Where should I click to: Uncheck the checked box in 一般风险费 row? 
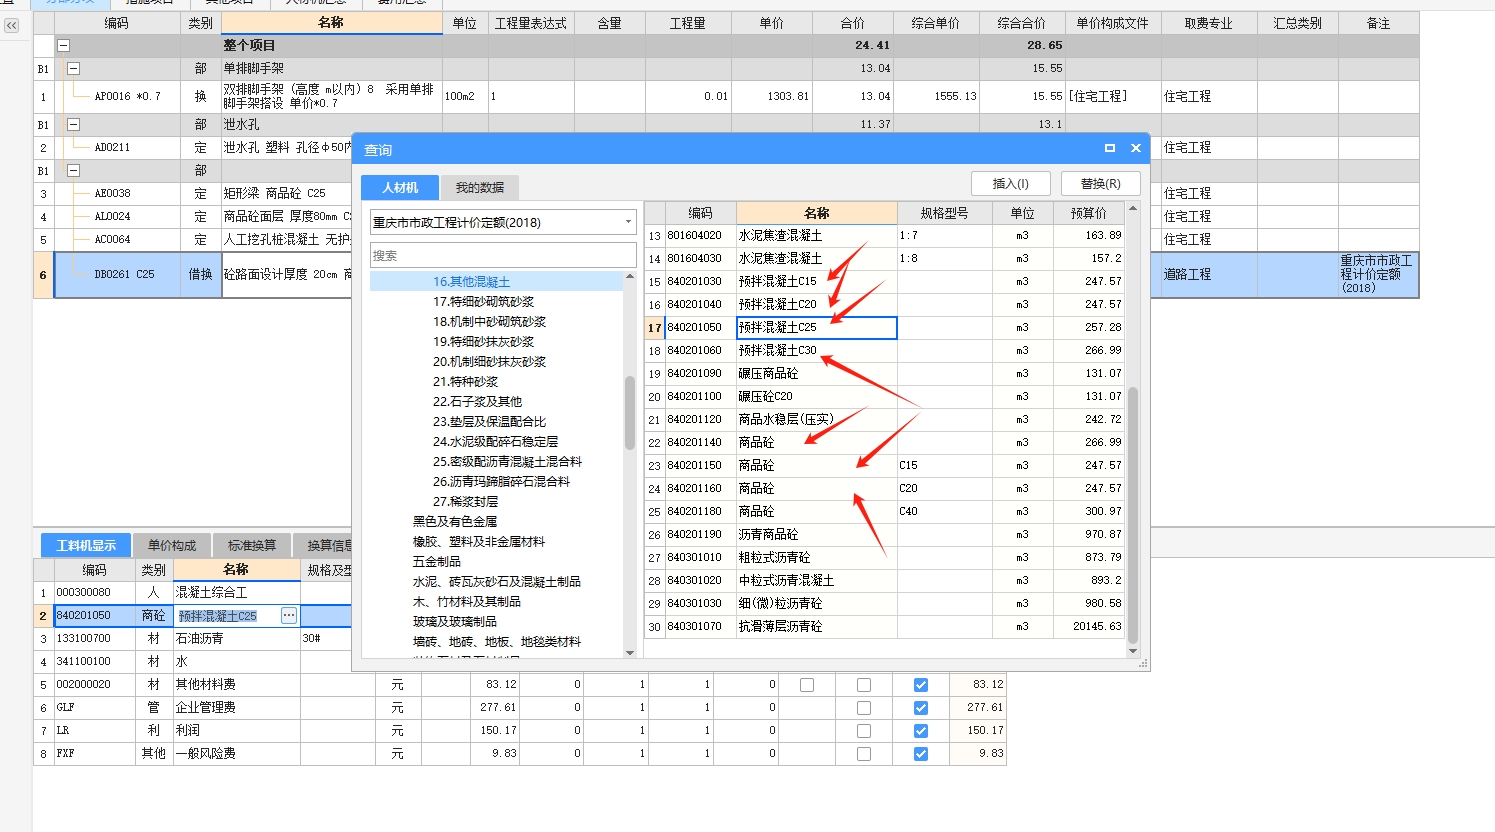921,754
